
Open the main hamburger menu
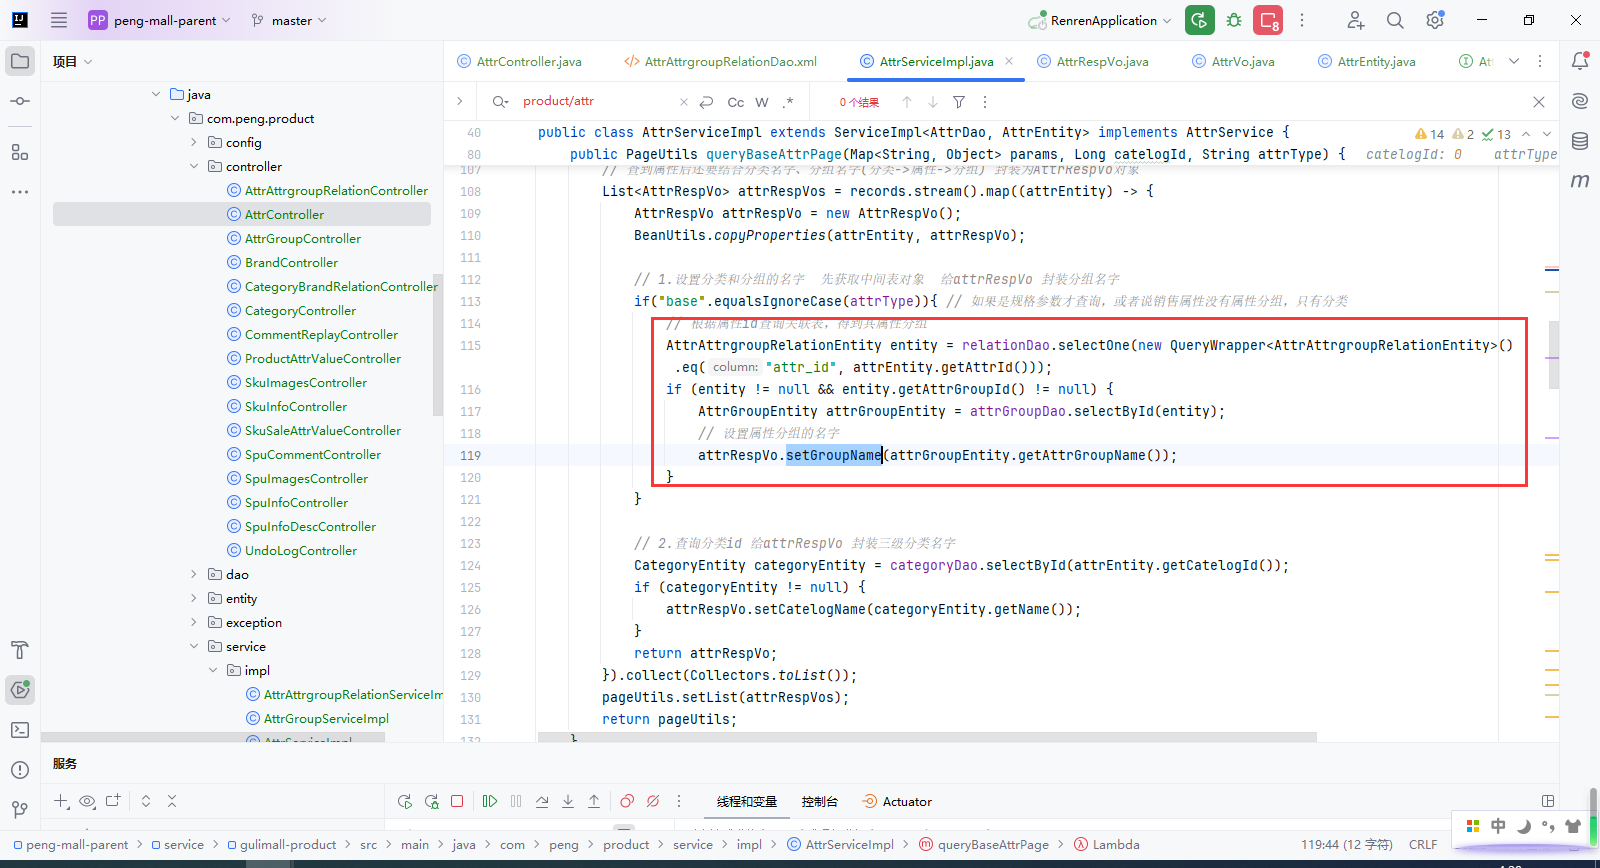(x=59, y=20)
